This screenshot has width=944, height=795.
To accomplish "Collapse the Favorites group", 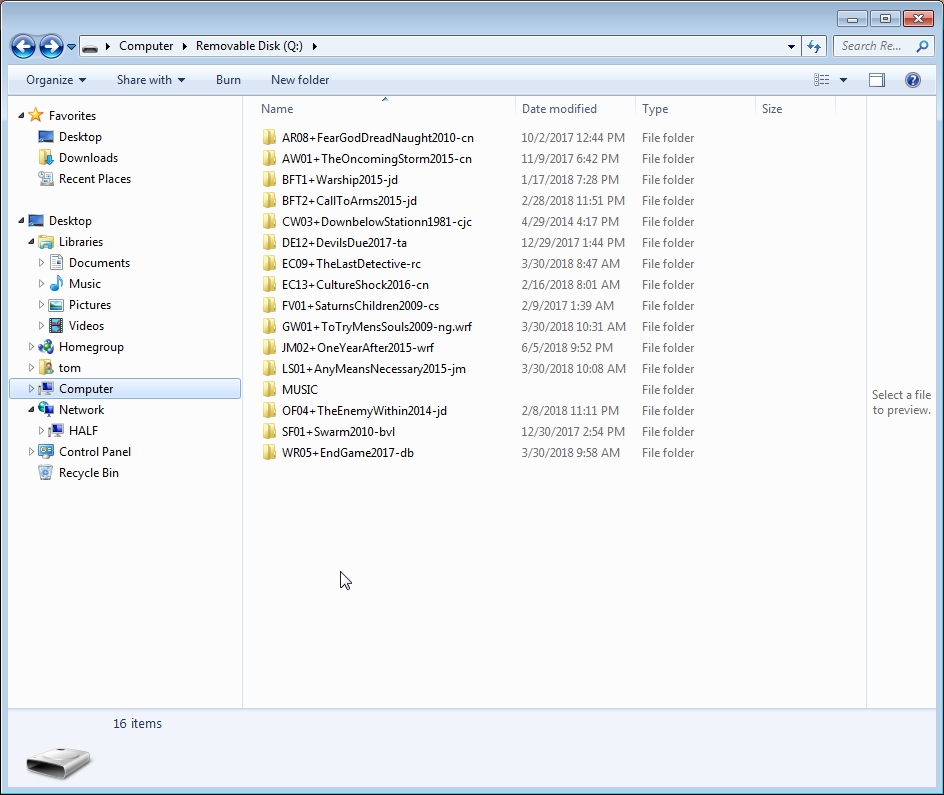I will [x=21, y=116].
